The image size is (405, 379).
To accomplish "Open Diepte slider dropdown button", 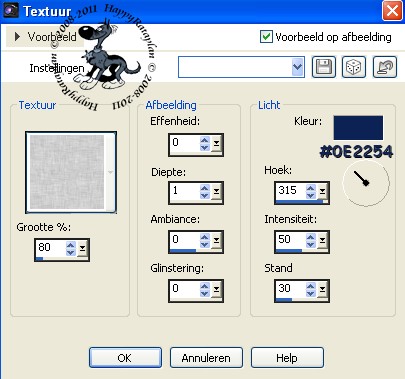I will coord(216,192).
